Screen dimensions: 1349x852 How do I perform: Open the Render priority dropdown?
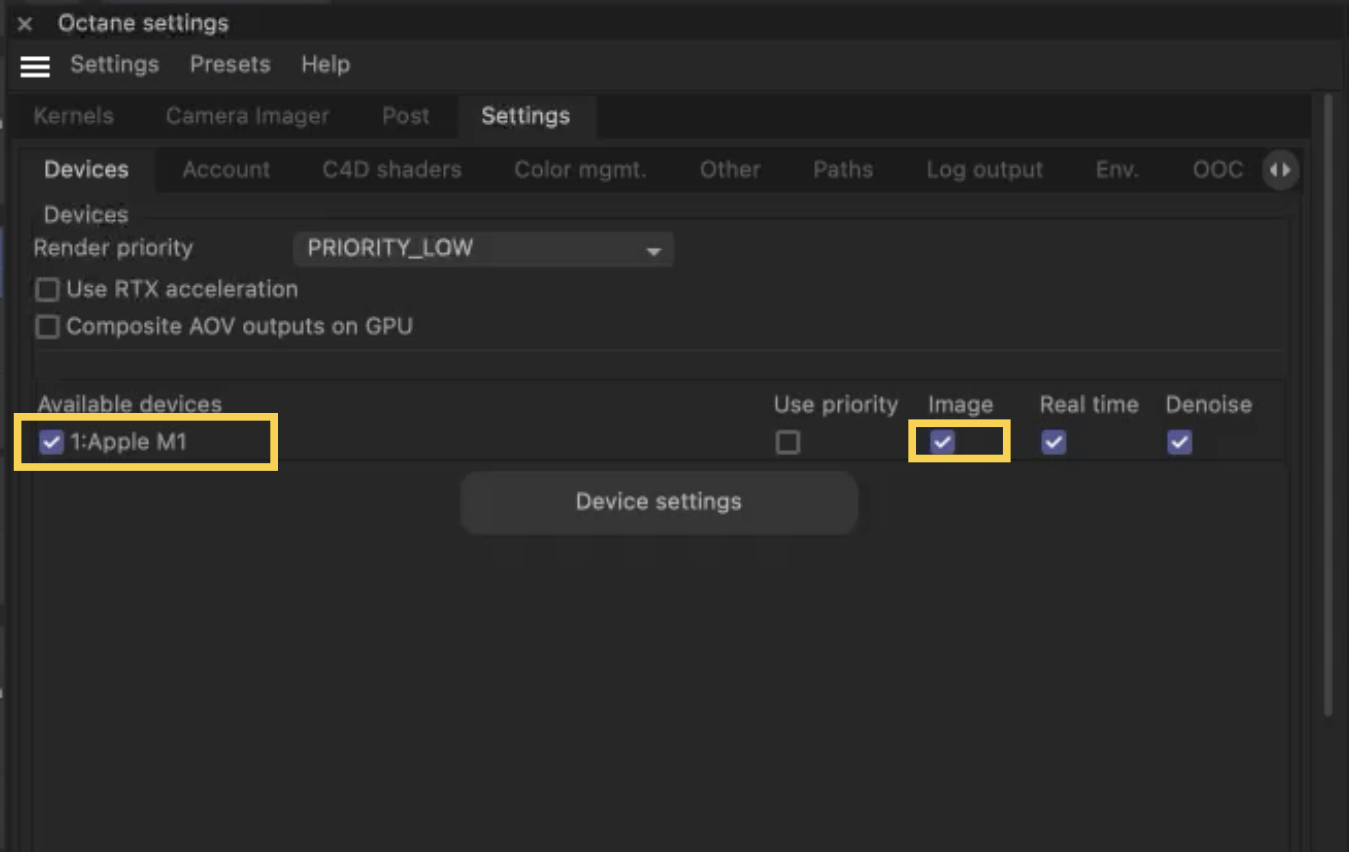click(x=483, y=249)
